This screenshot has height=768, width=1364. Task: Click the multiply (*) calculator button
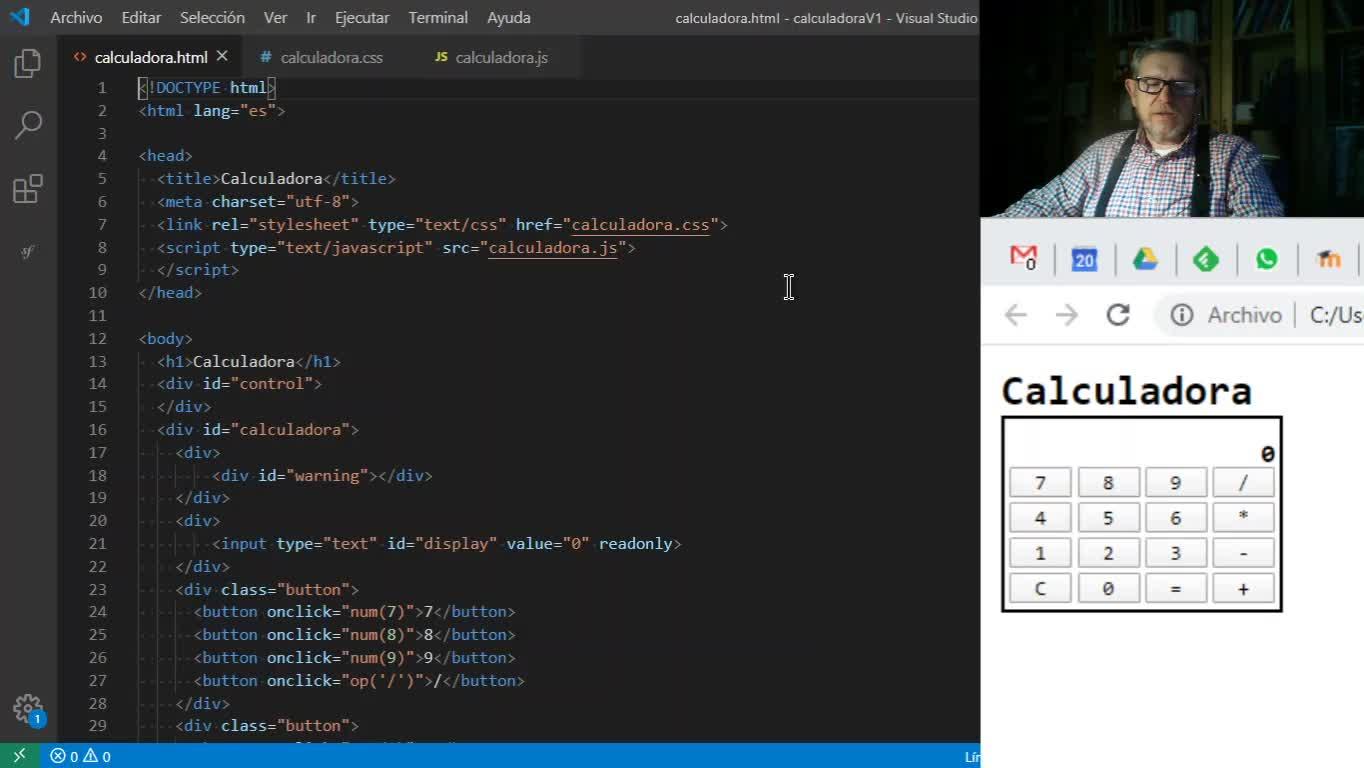point(1243,518)
